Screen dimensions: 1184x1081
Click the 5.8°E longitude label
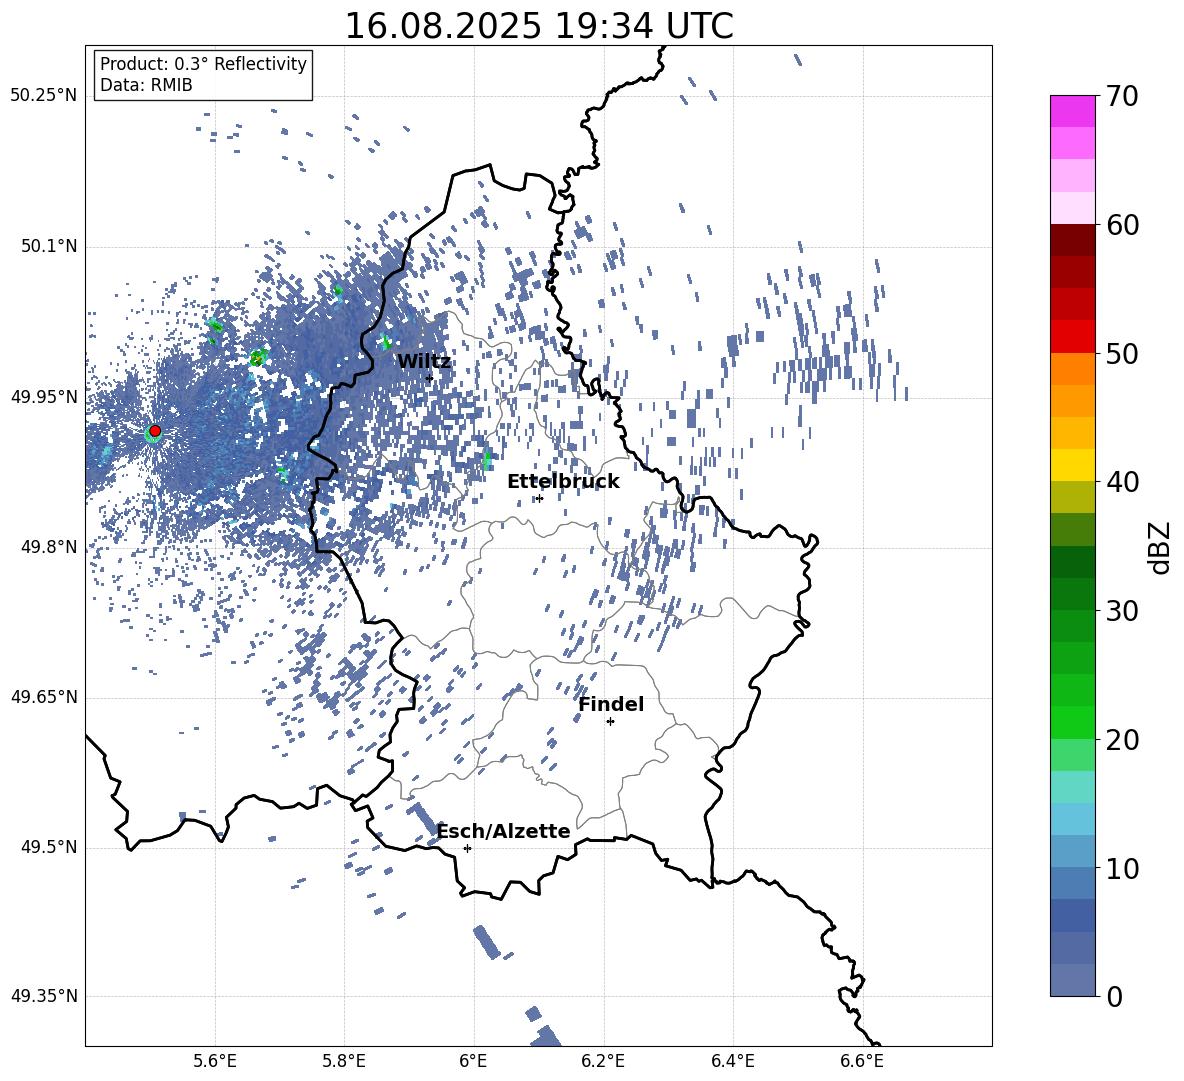344,1061
